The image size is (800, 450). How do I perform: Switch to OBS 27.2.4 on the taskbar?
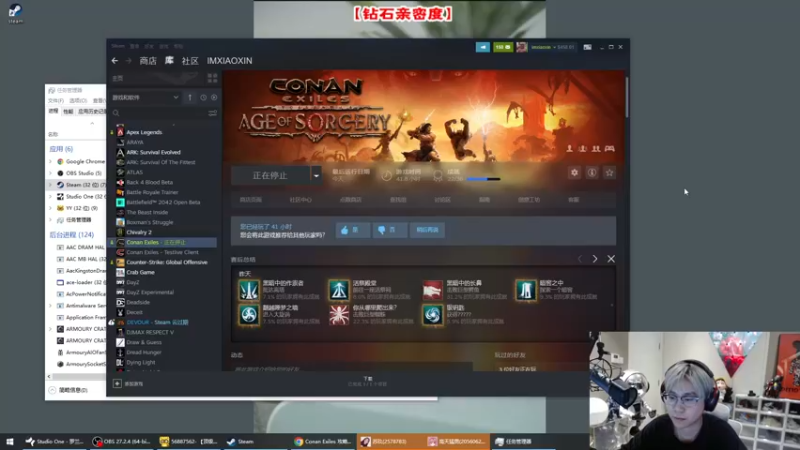(x=121, y=442)
